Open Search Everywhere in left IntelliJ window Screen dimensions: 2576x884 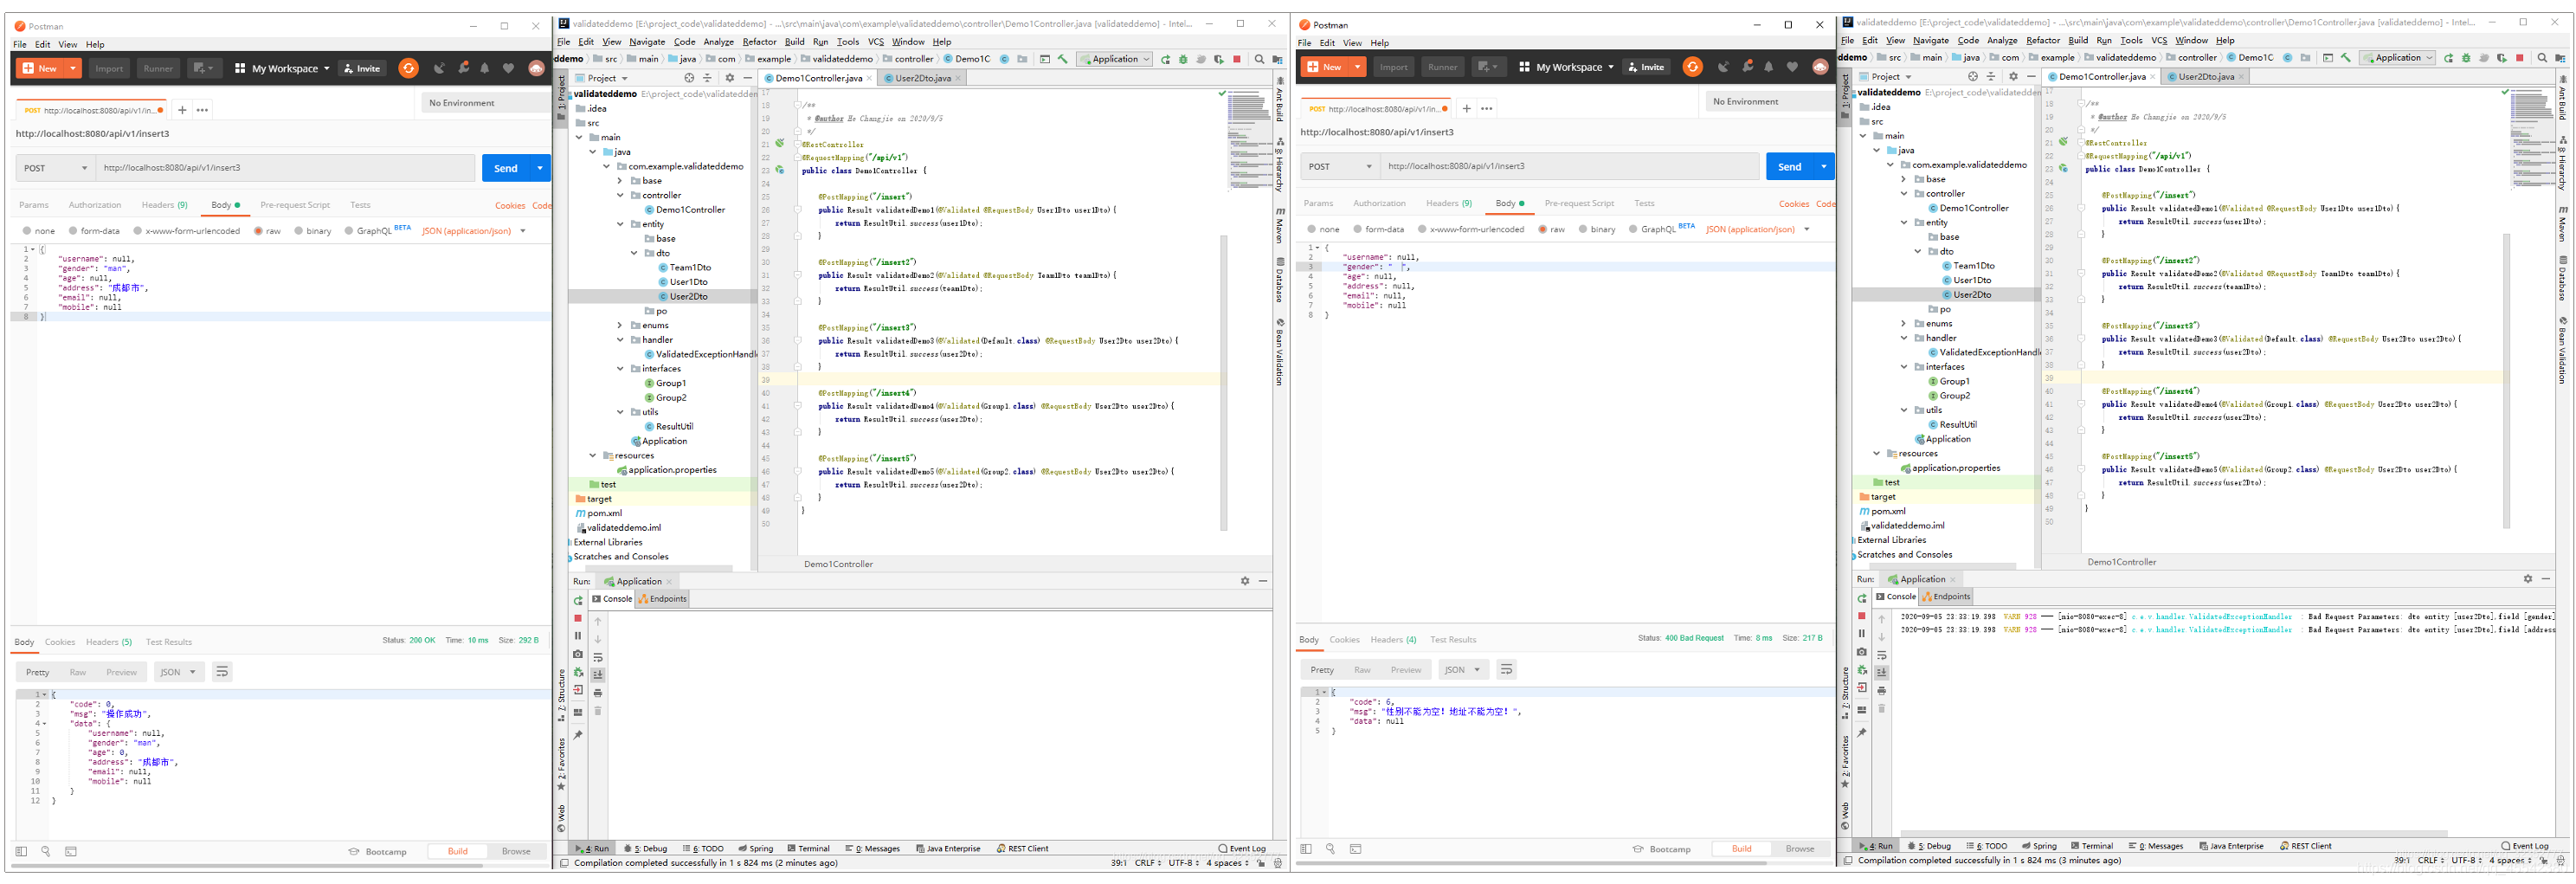click(x=1259, y=59)
